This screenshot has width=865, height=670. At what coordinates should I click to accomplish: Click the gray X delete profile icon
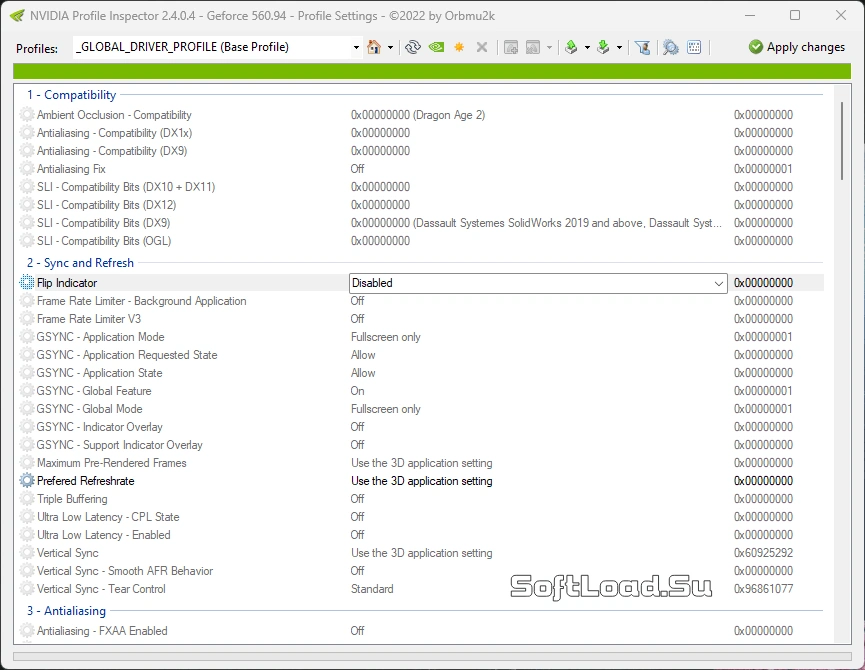click(482, 47)
